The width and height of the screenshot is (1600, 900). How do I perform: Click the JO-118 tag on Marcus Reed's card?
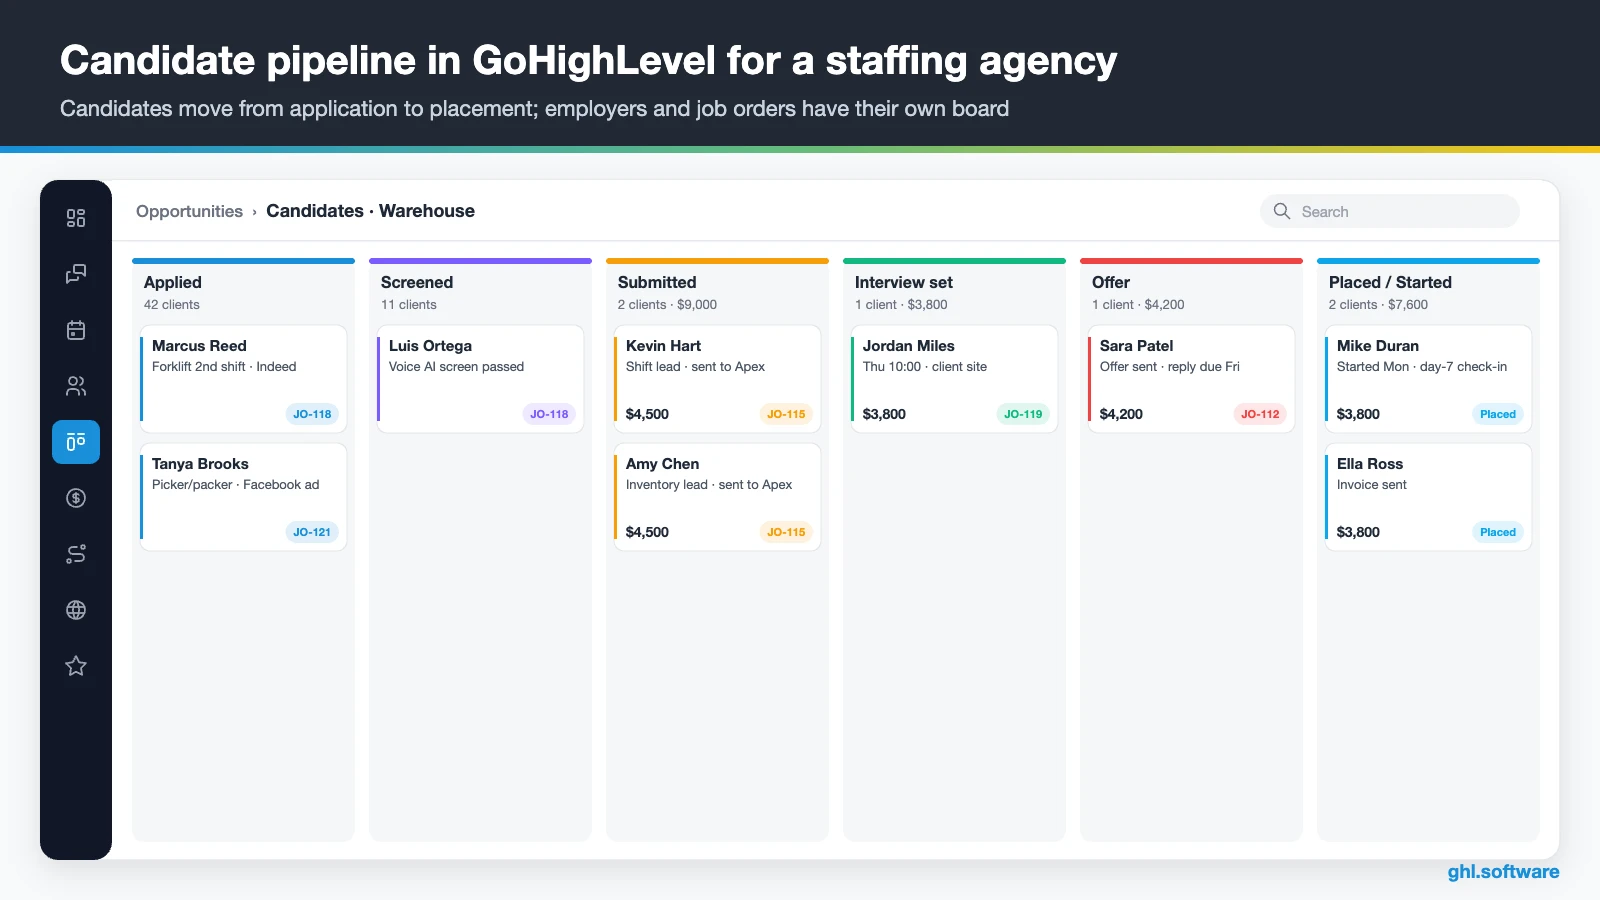(x=312, y=414)
